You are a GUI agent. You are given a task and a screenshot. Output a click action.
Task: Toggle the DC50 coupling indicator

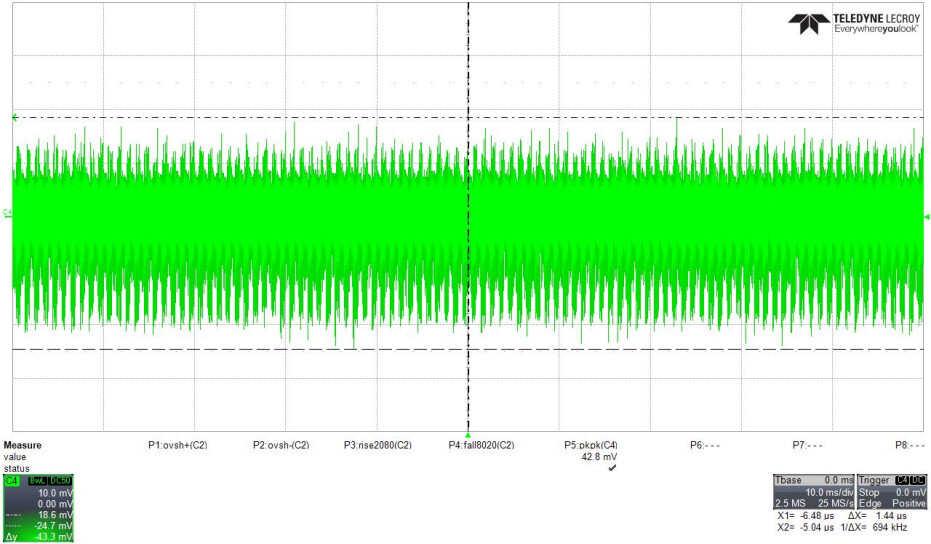[x=60, y=480]
